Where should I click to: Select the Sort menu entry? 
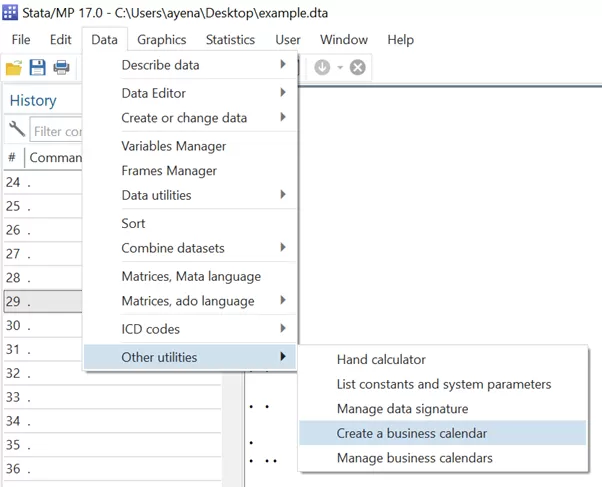coord(134,223)
